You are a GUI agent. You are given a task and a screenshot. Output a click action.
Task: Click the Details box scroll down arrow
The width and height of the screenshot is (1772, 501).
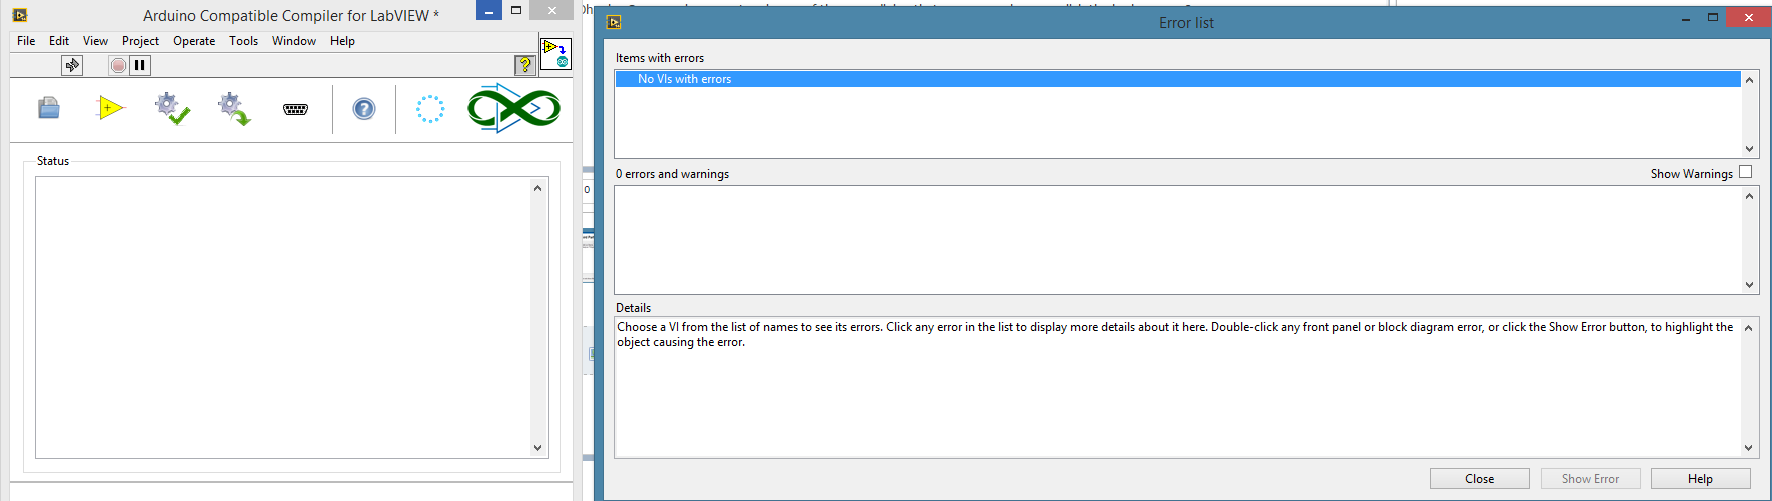coord(1748,448)
